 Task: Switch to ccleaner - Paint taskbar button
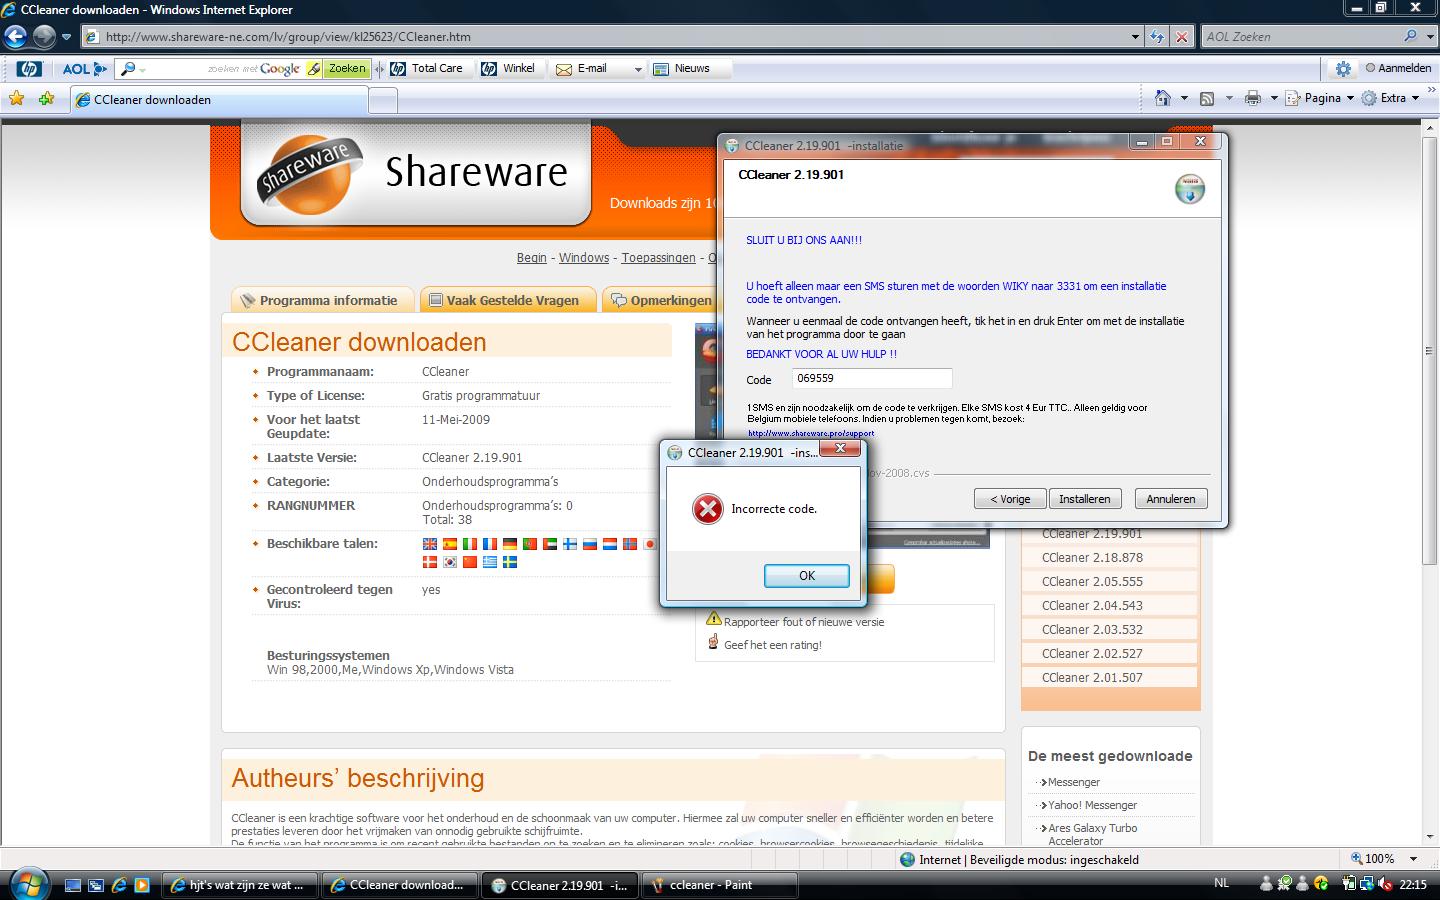pyautogui.click(x=721, y=885)
